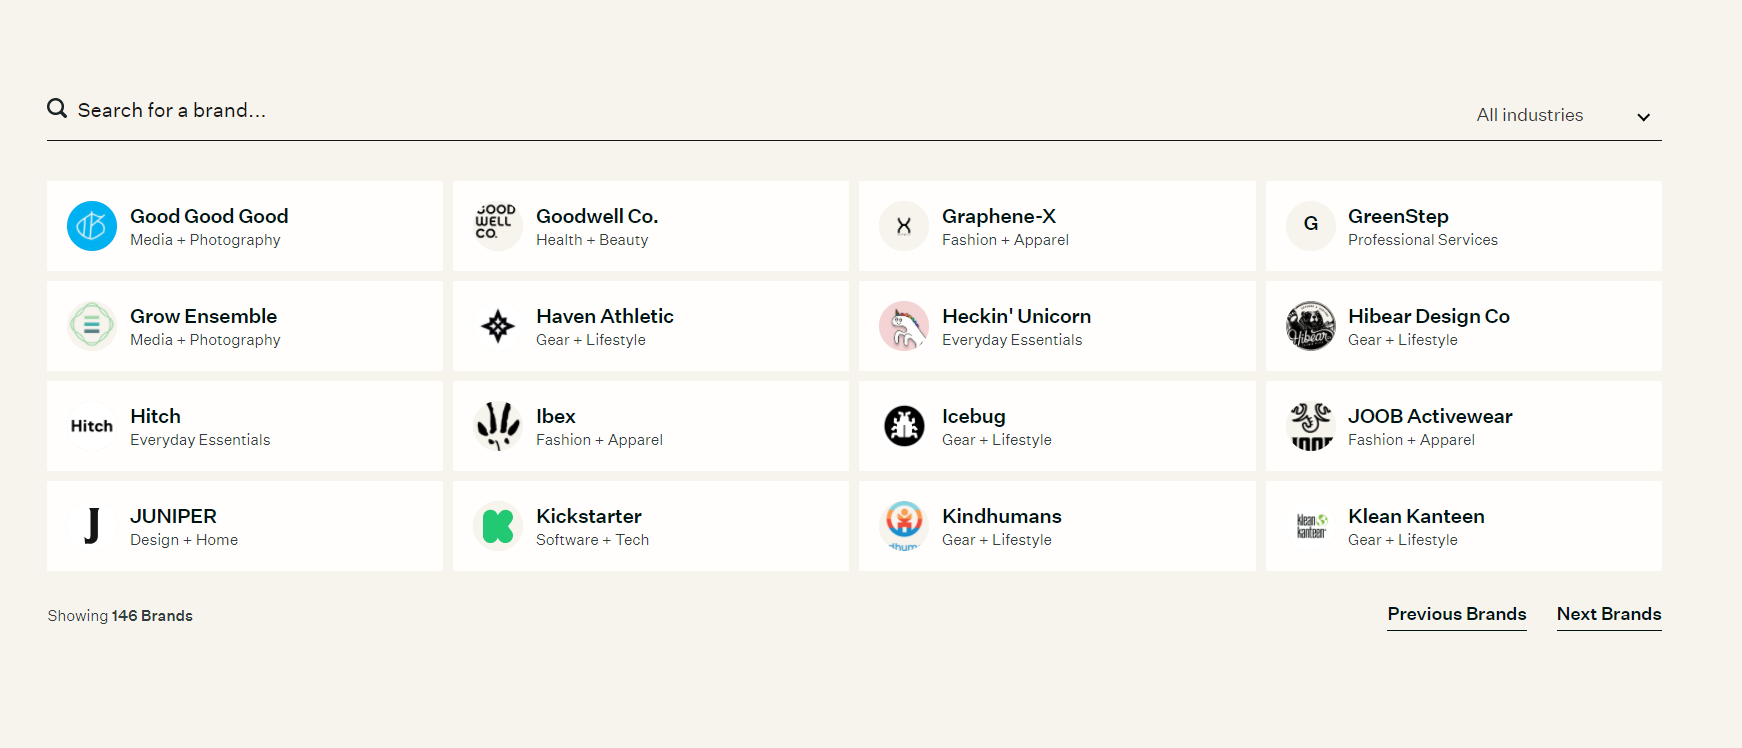Screen dimensions: 1742x748
Task: Click the Ibex logo icon
Action: pyautogui.click(x=498, y=426)
